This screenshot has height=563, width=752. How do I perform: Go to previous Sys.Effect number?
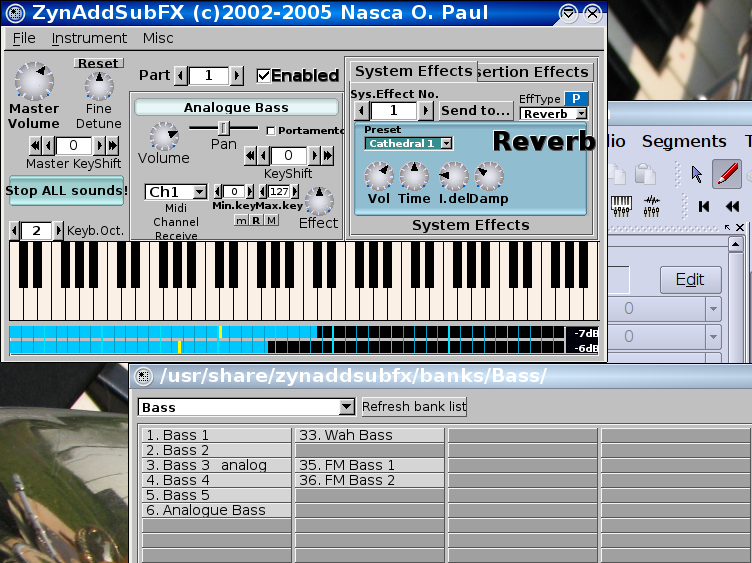point(362,111)
